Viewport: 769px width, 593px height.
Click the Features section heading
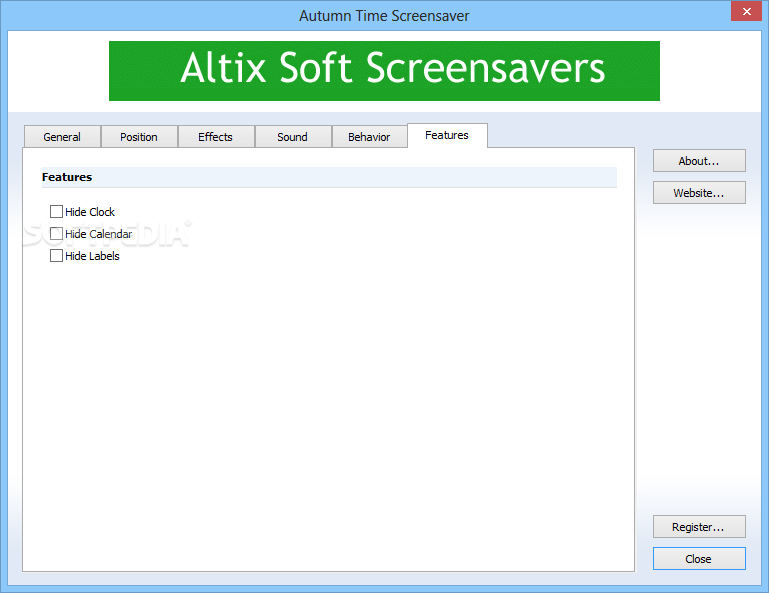click(67, 177)
